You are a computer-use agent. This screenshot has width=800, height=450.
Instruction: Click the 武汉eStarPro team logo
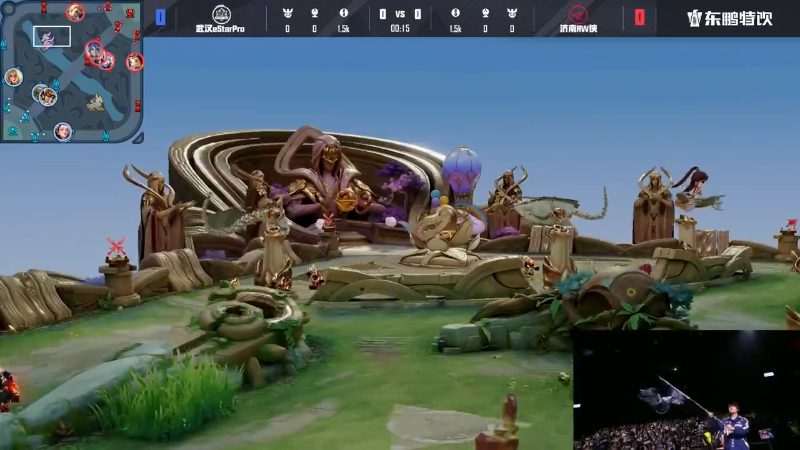221,14
